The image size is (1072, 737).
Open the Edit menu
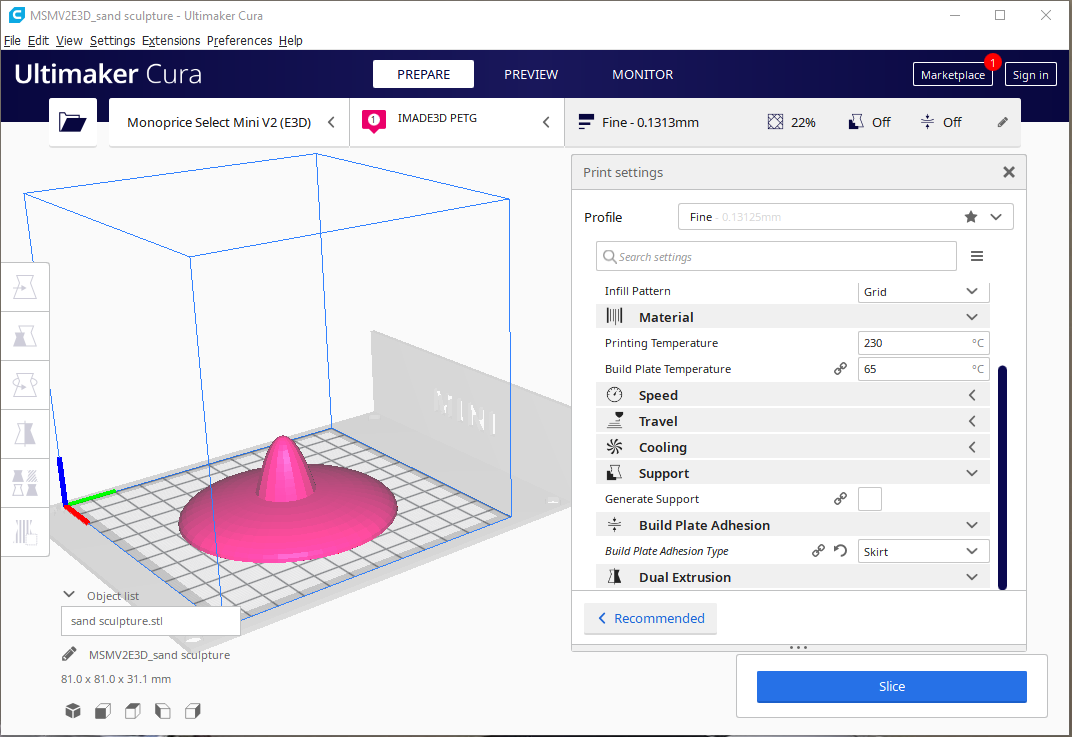[x=38, y=40]
